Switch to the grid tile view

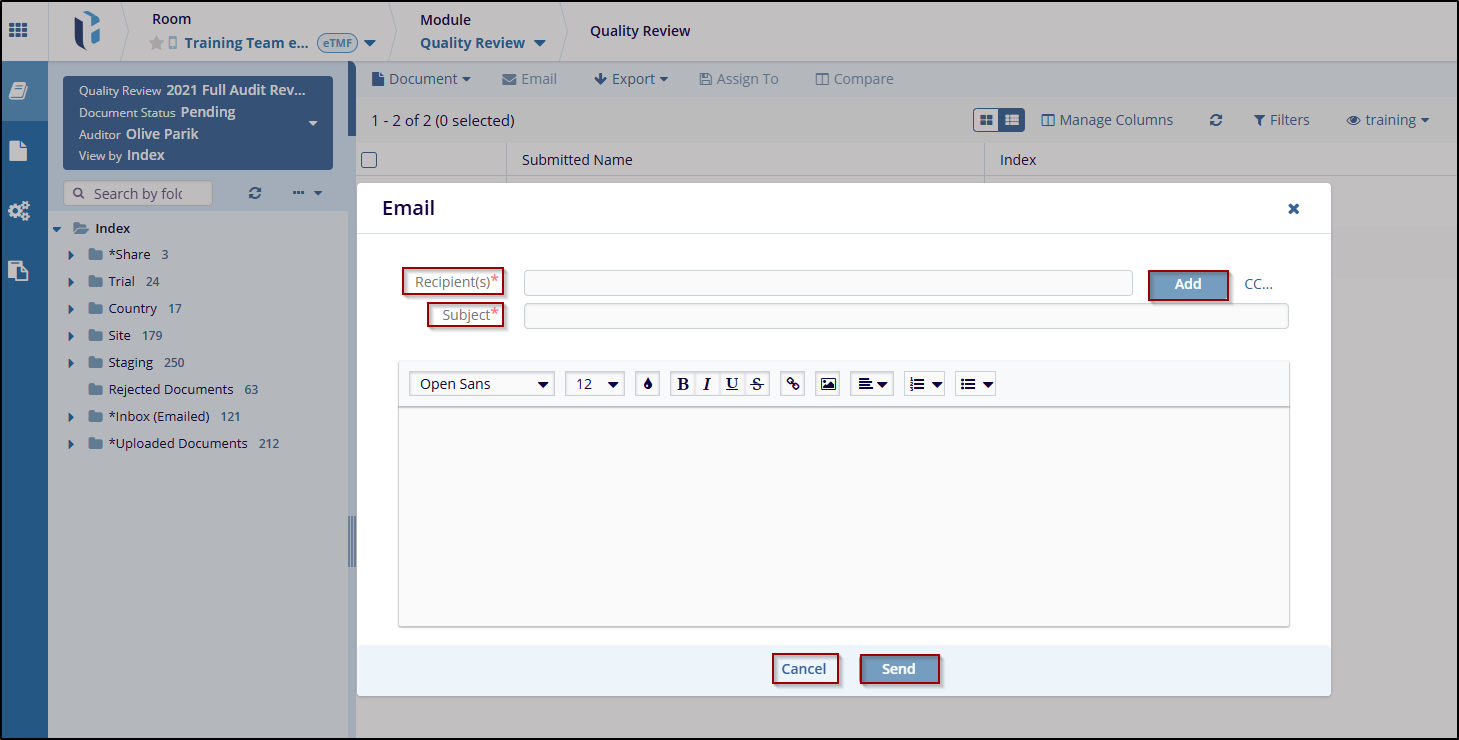[x=986, y=120]
